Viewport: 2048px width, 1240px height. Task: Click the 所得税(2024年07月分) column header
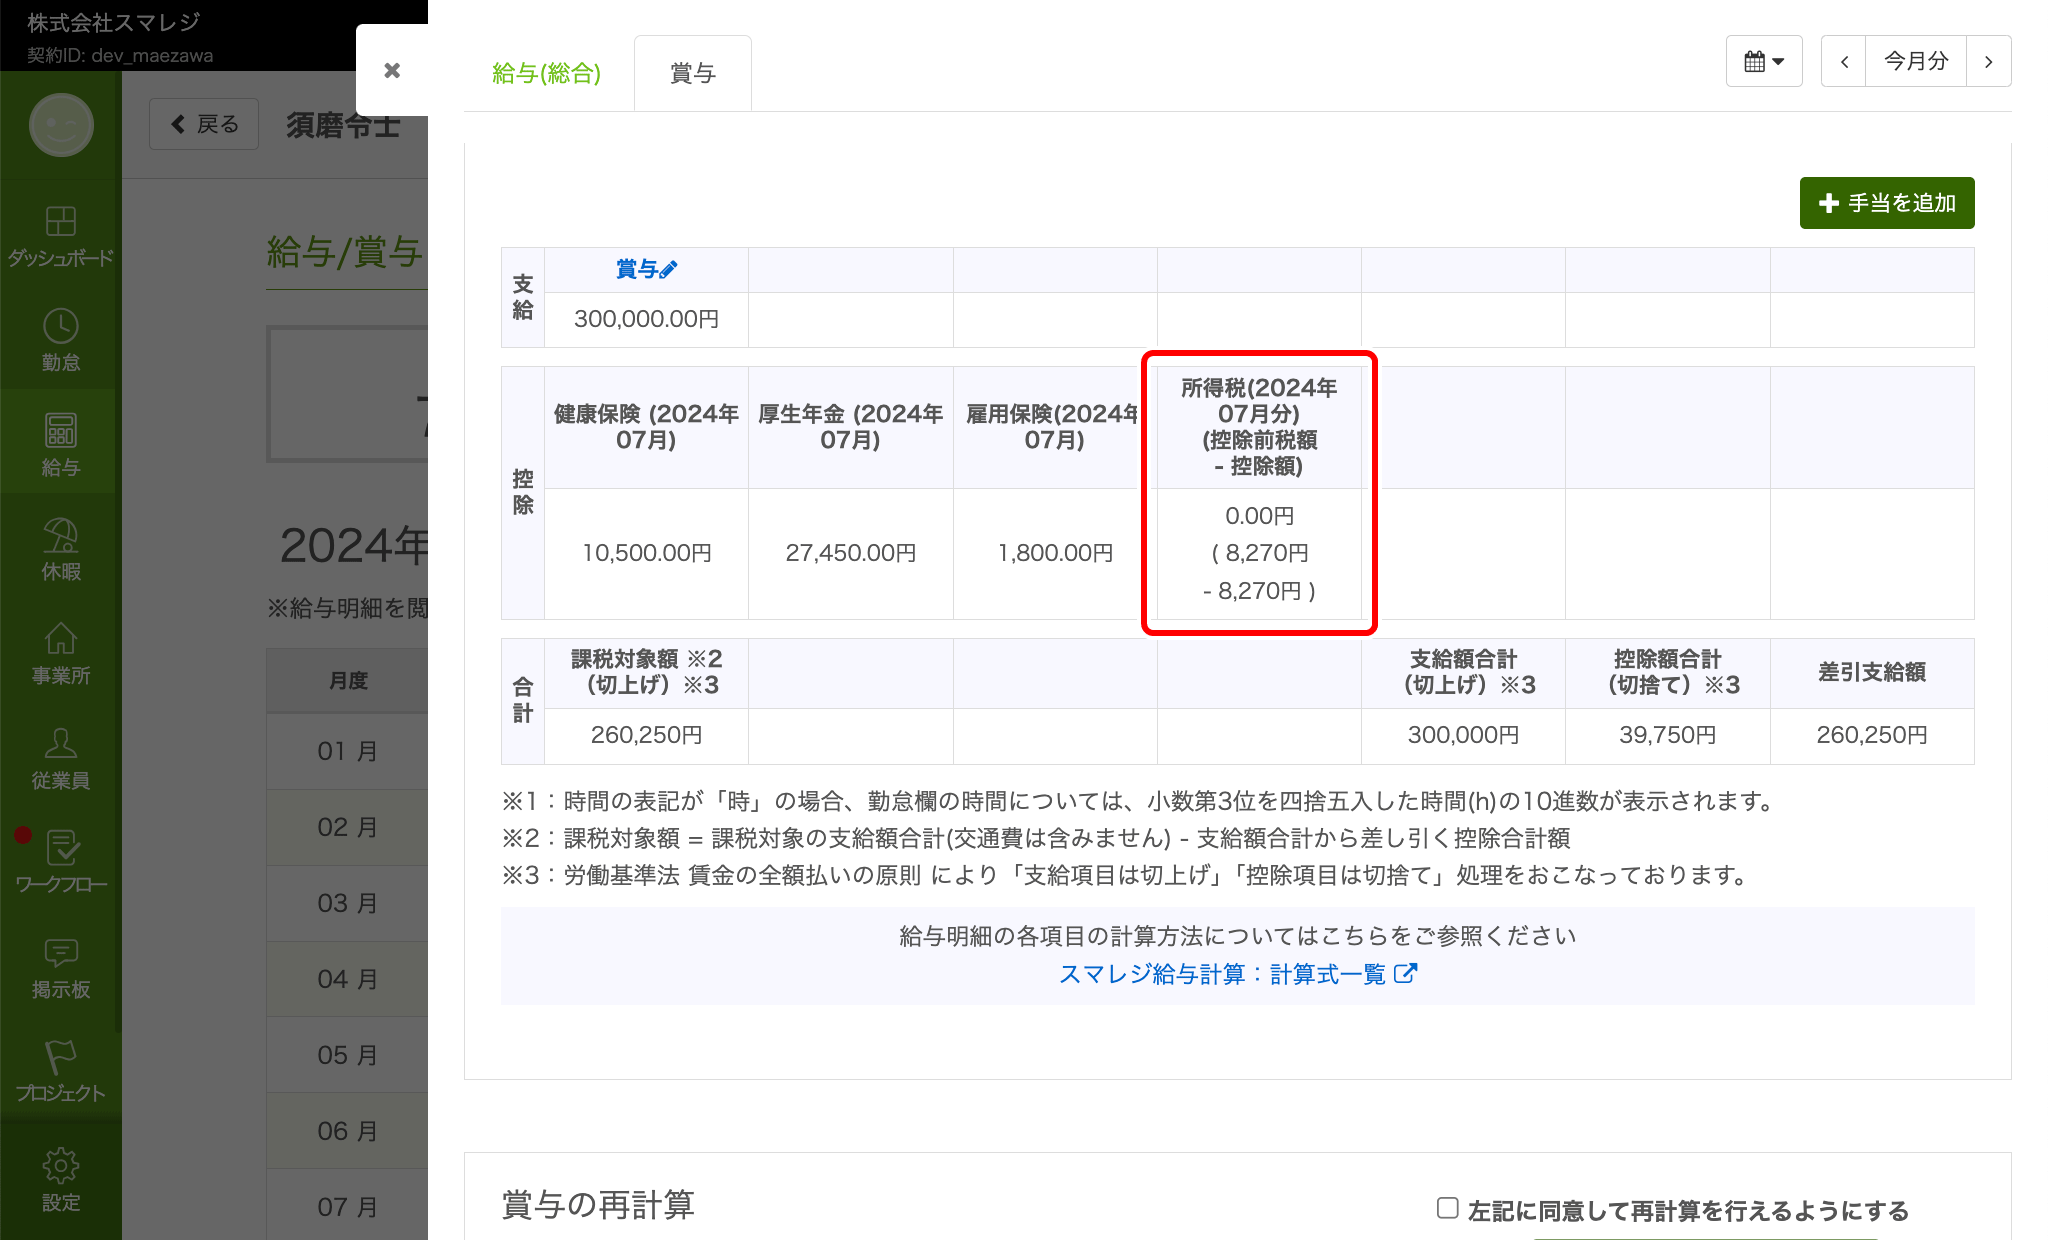[1259, 427]
